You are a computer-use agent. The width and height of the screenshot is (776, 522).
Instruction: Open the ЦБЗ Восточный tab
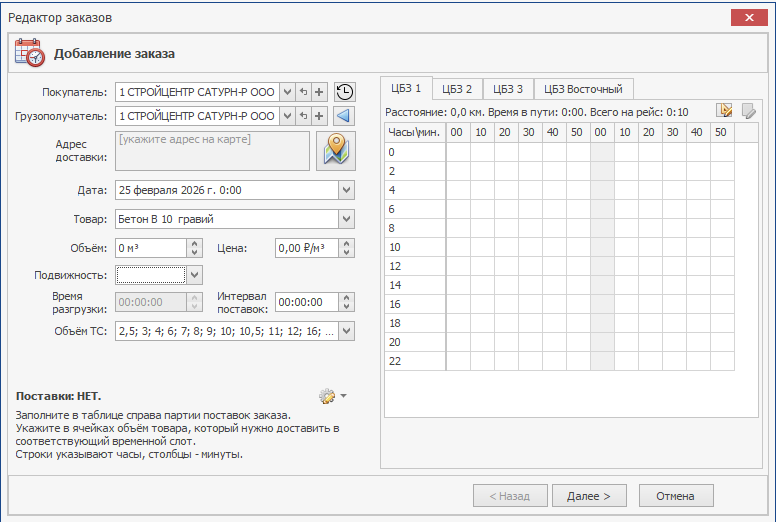[x=583, y=88]
